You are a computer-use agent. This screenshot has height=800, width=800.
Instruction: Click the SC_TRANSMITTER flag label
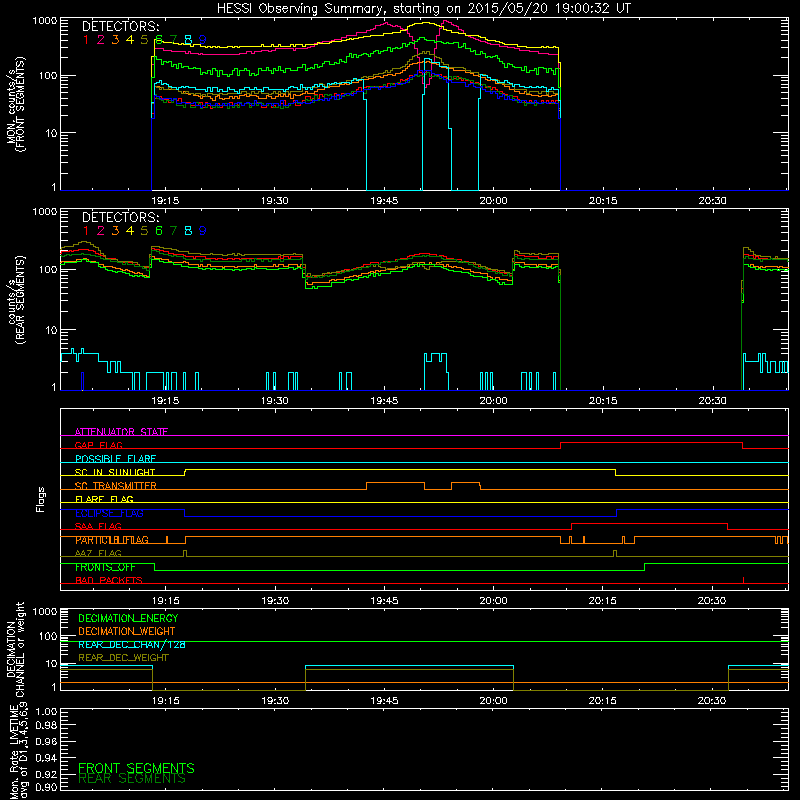[116, 486]
